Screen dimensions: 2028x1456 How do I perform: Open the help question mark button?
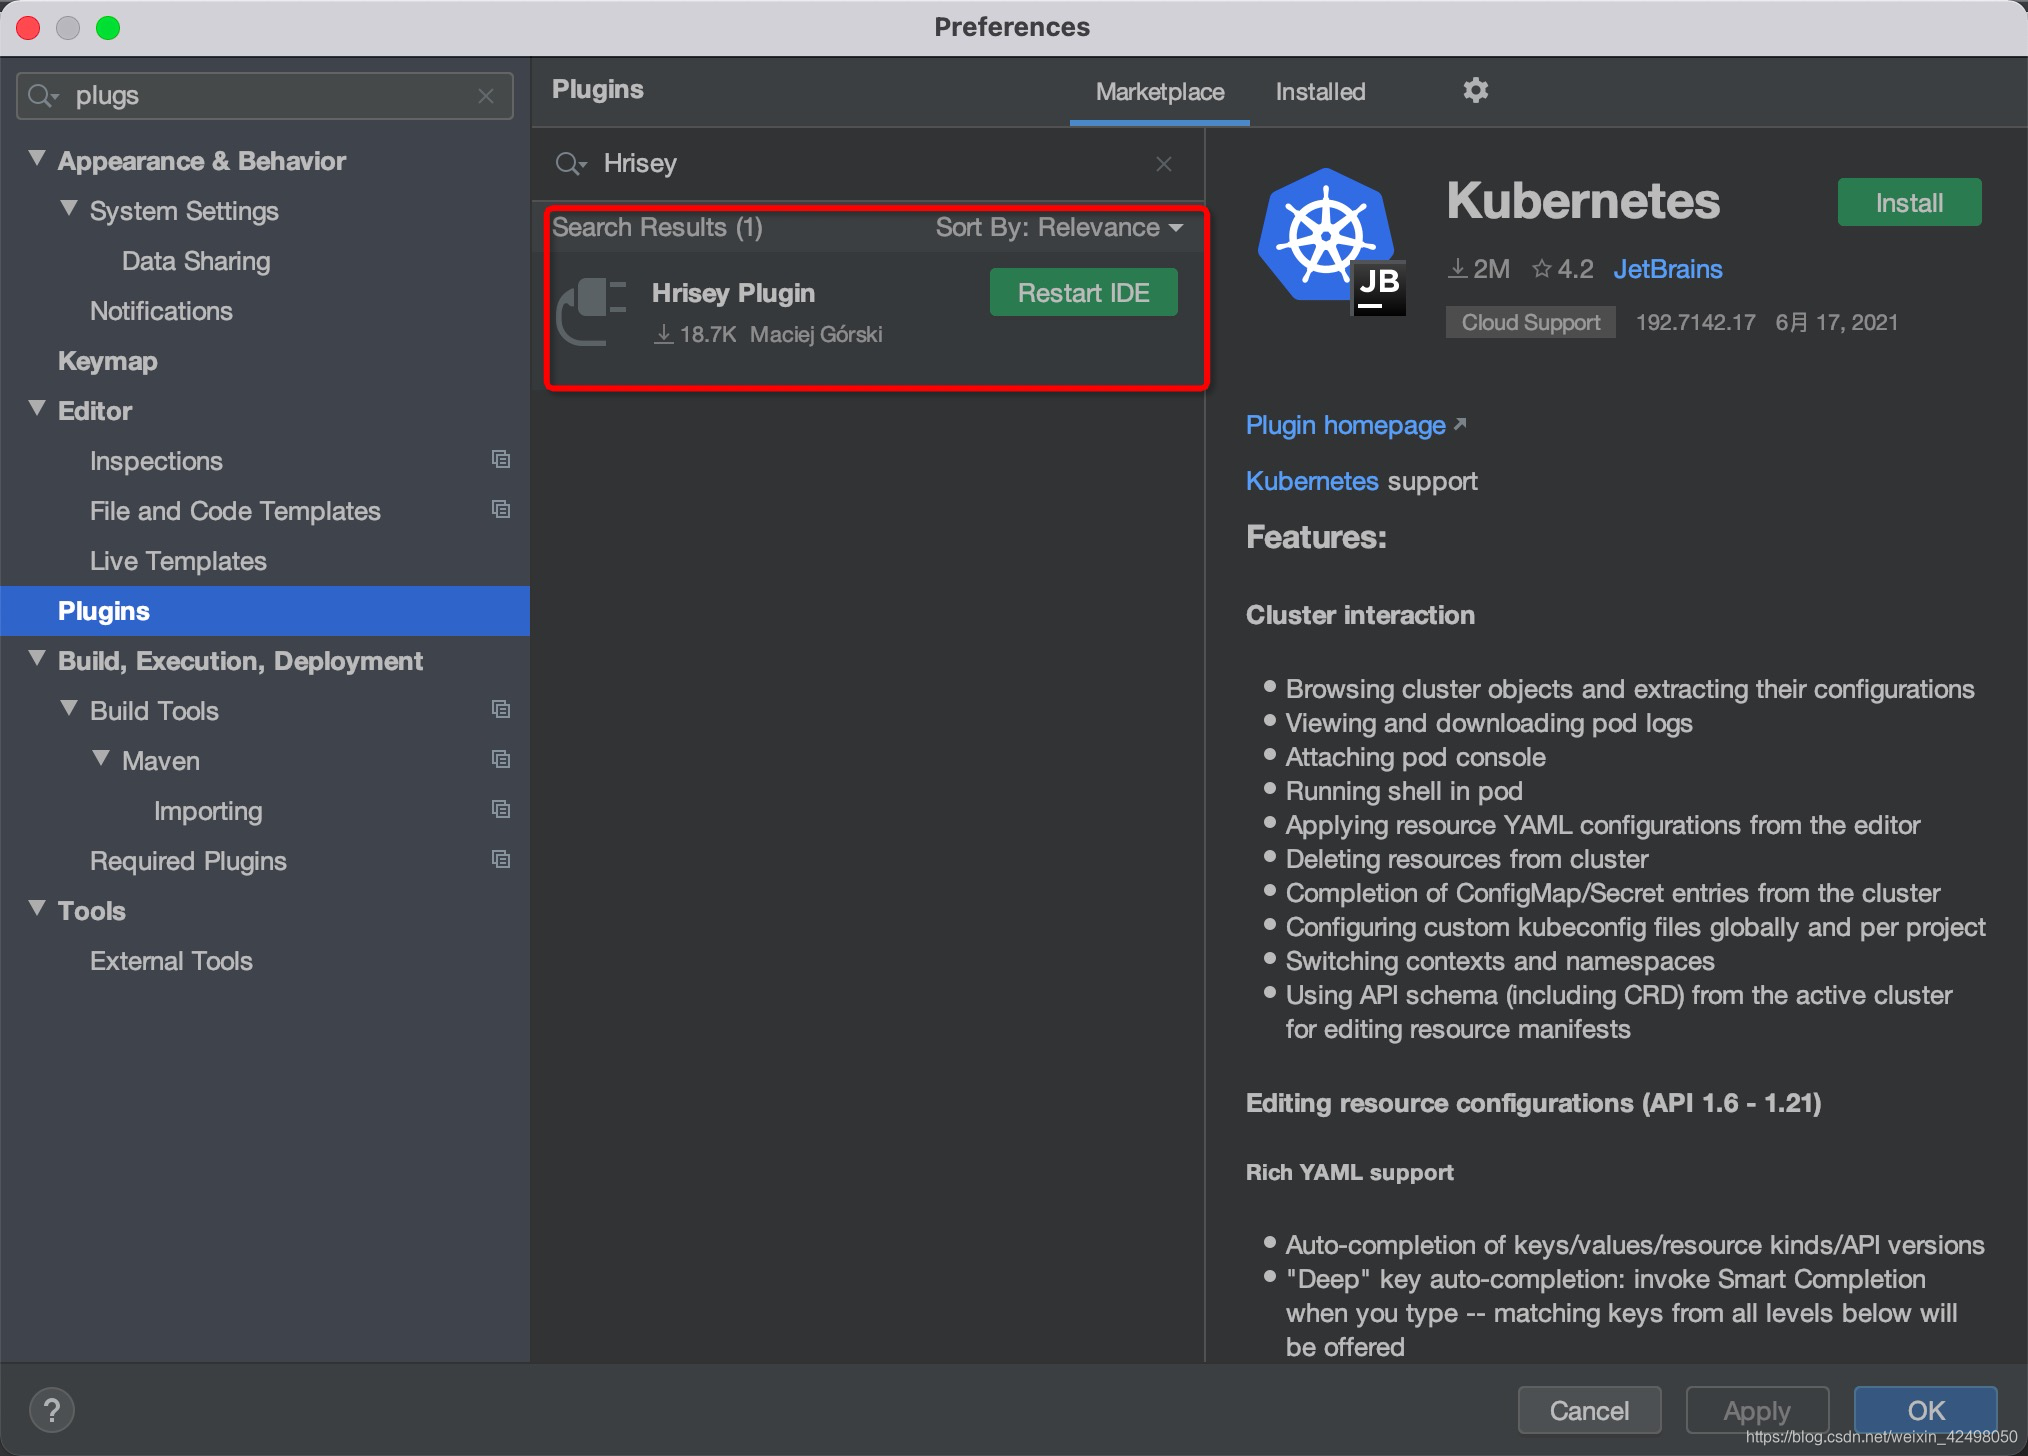click(x=52, y=1410)
